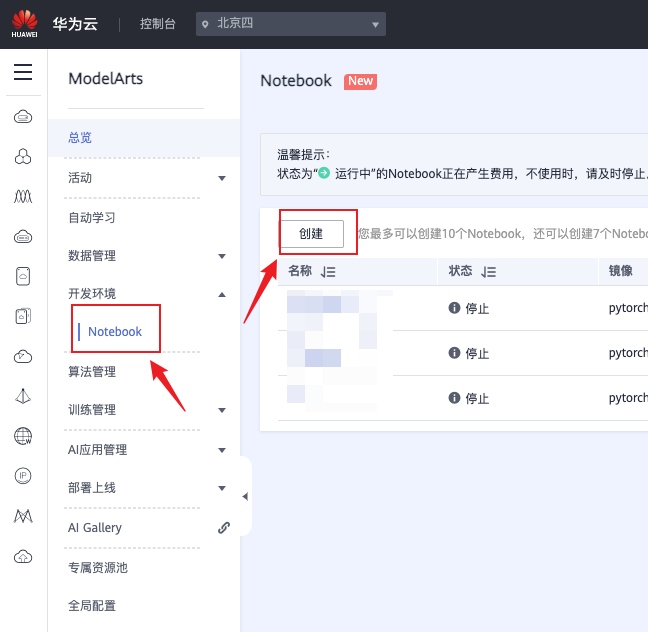This screenshot has height=632, width=648.
Task: Click the 创建 button
Action: (311, 234)
